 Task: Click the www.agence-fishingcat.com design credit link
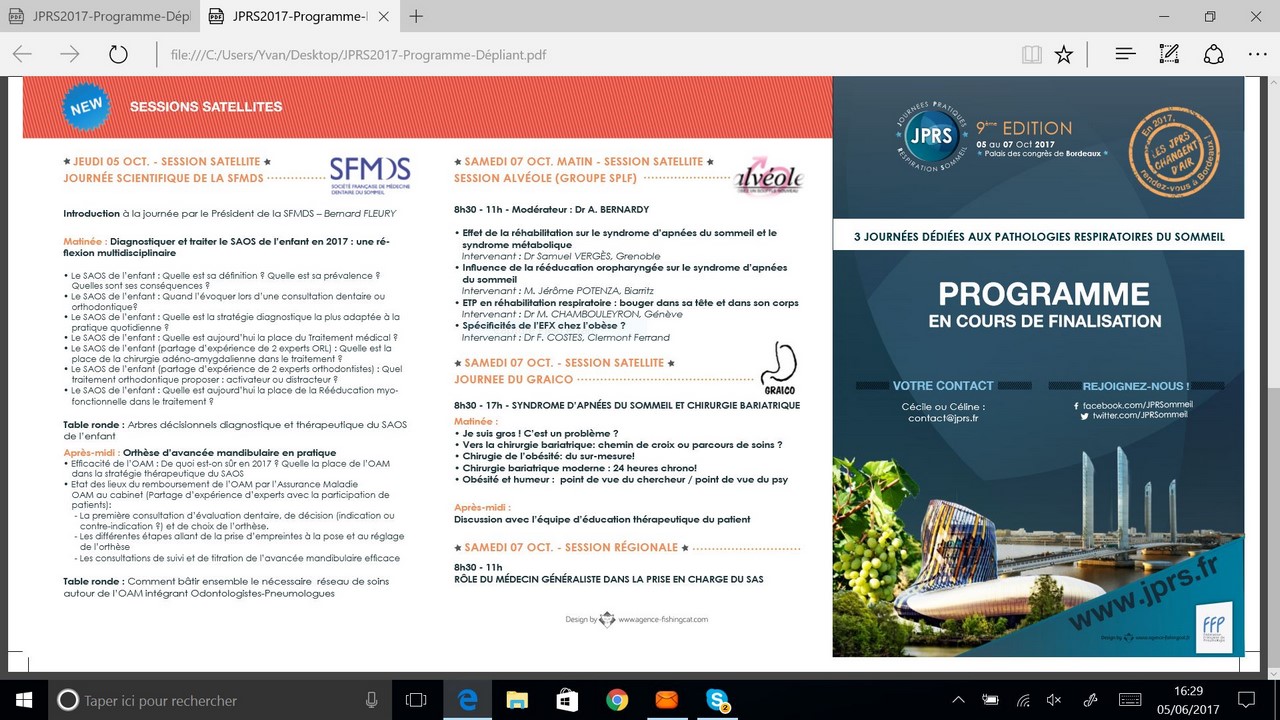[663, 619]
